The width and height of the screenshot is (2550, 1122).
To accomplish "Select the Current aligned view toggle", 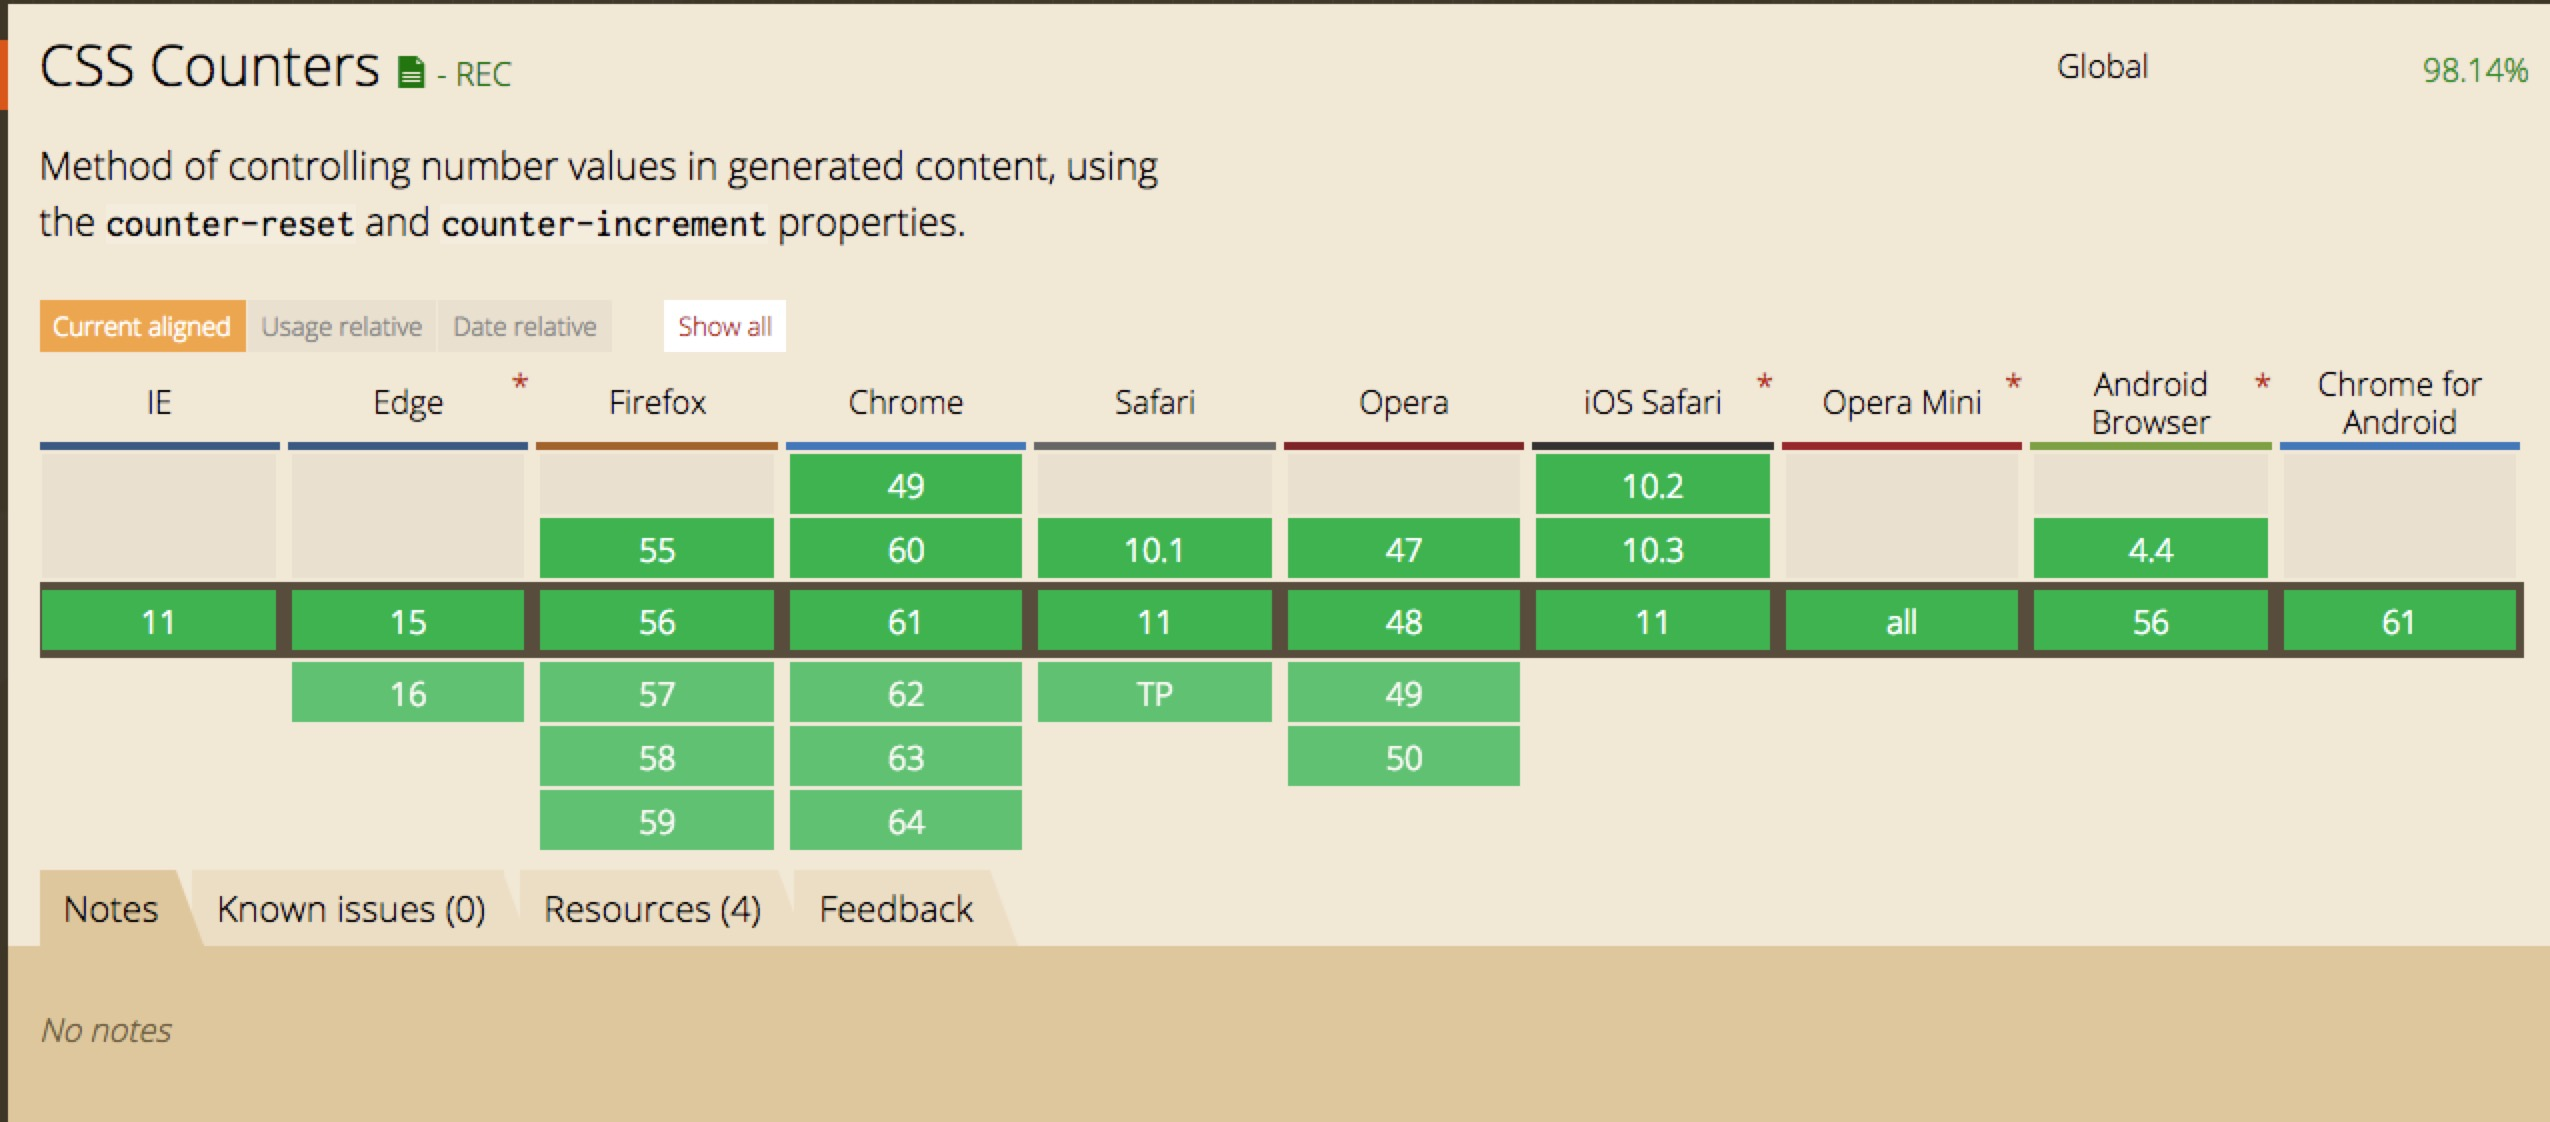I will click(x=142, y=326).
